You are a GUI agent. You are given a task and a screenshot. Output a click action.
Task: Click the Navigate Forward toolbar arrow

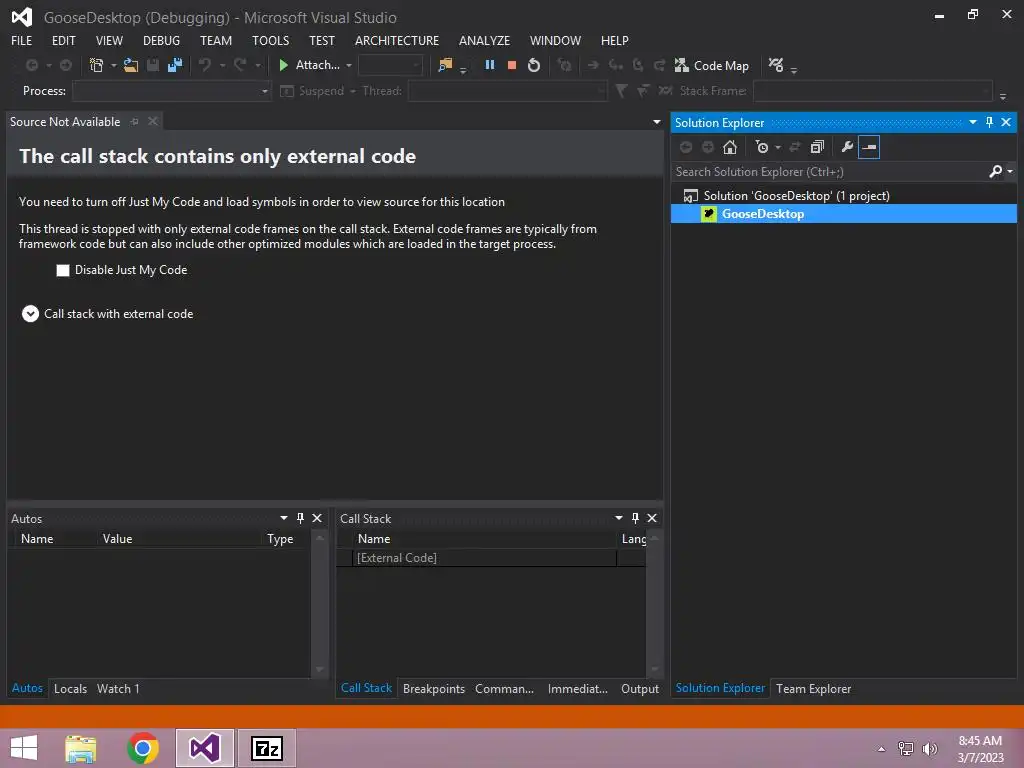pos(66,65)
